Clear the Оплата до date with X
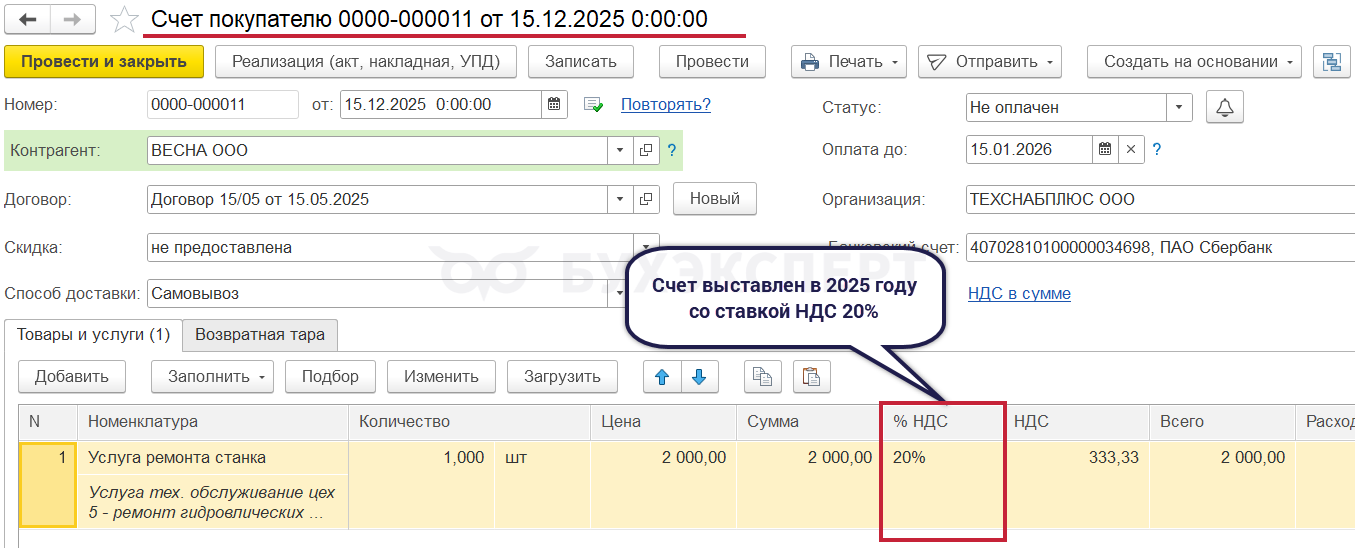This screenshot has height=548, width=1355. pyautogui.click(x=1131, y=150)
